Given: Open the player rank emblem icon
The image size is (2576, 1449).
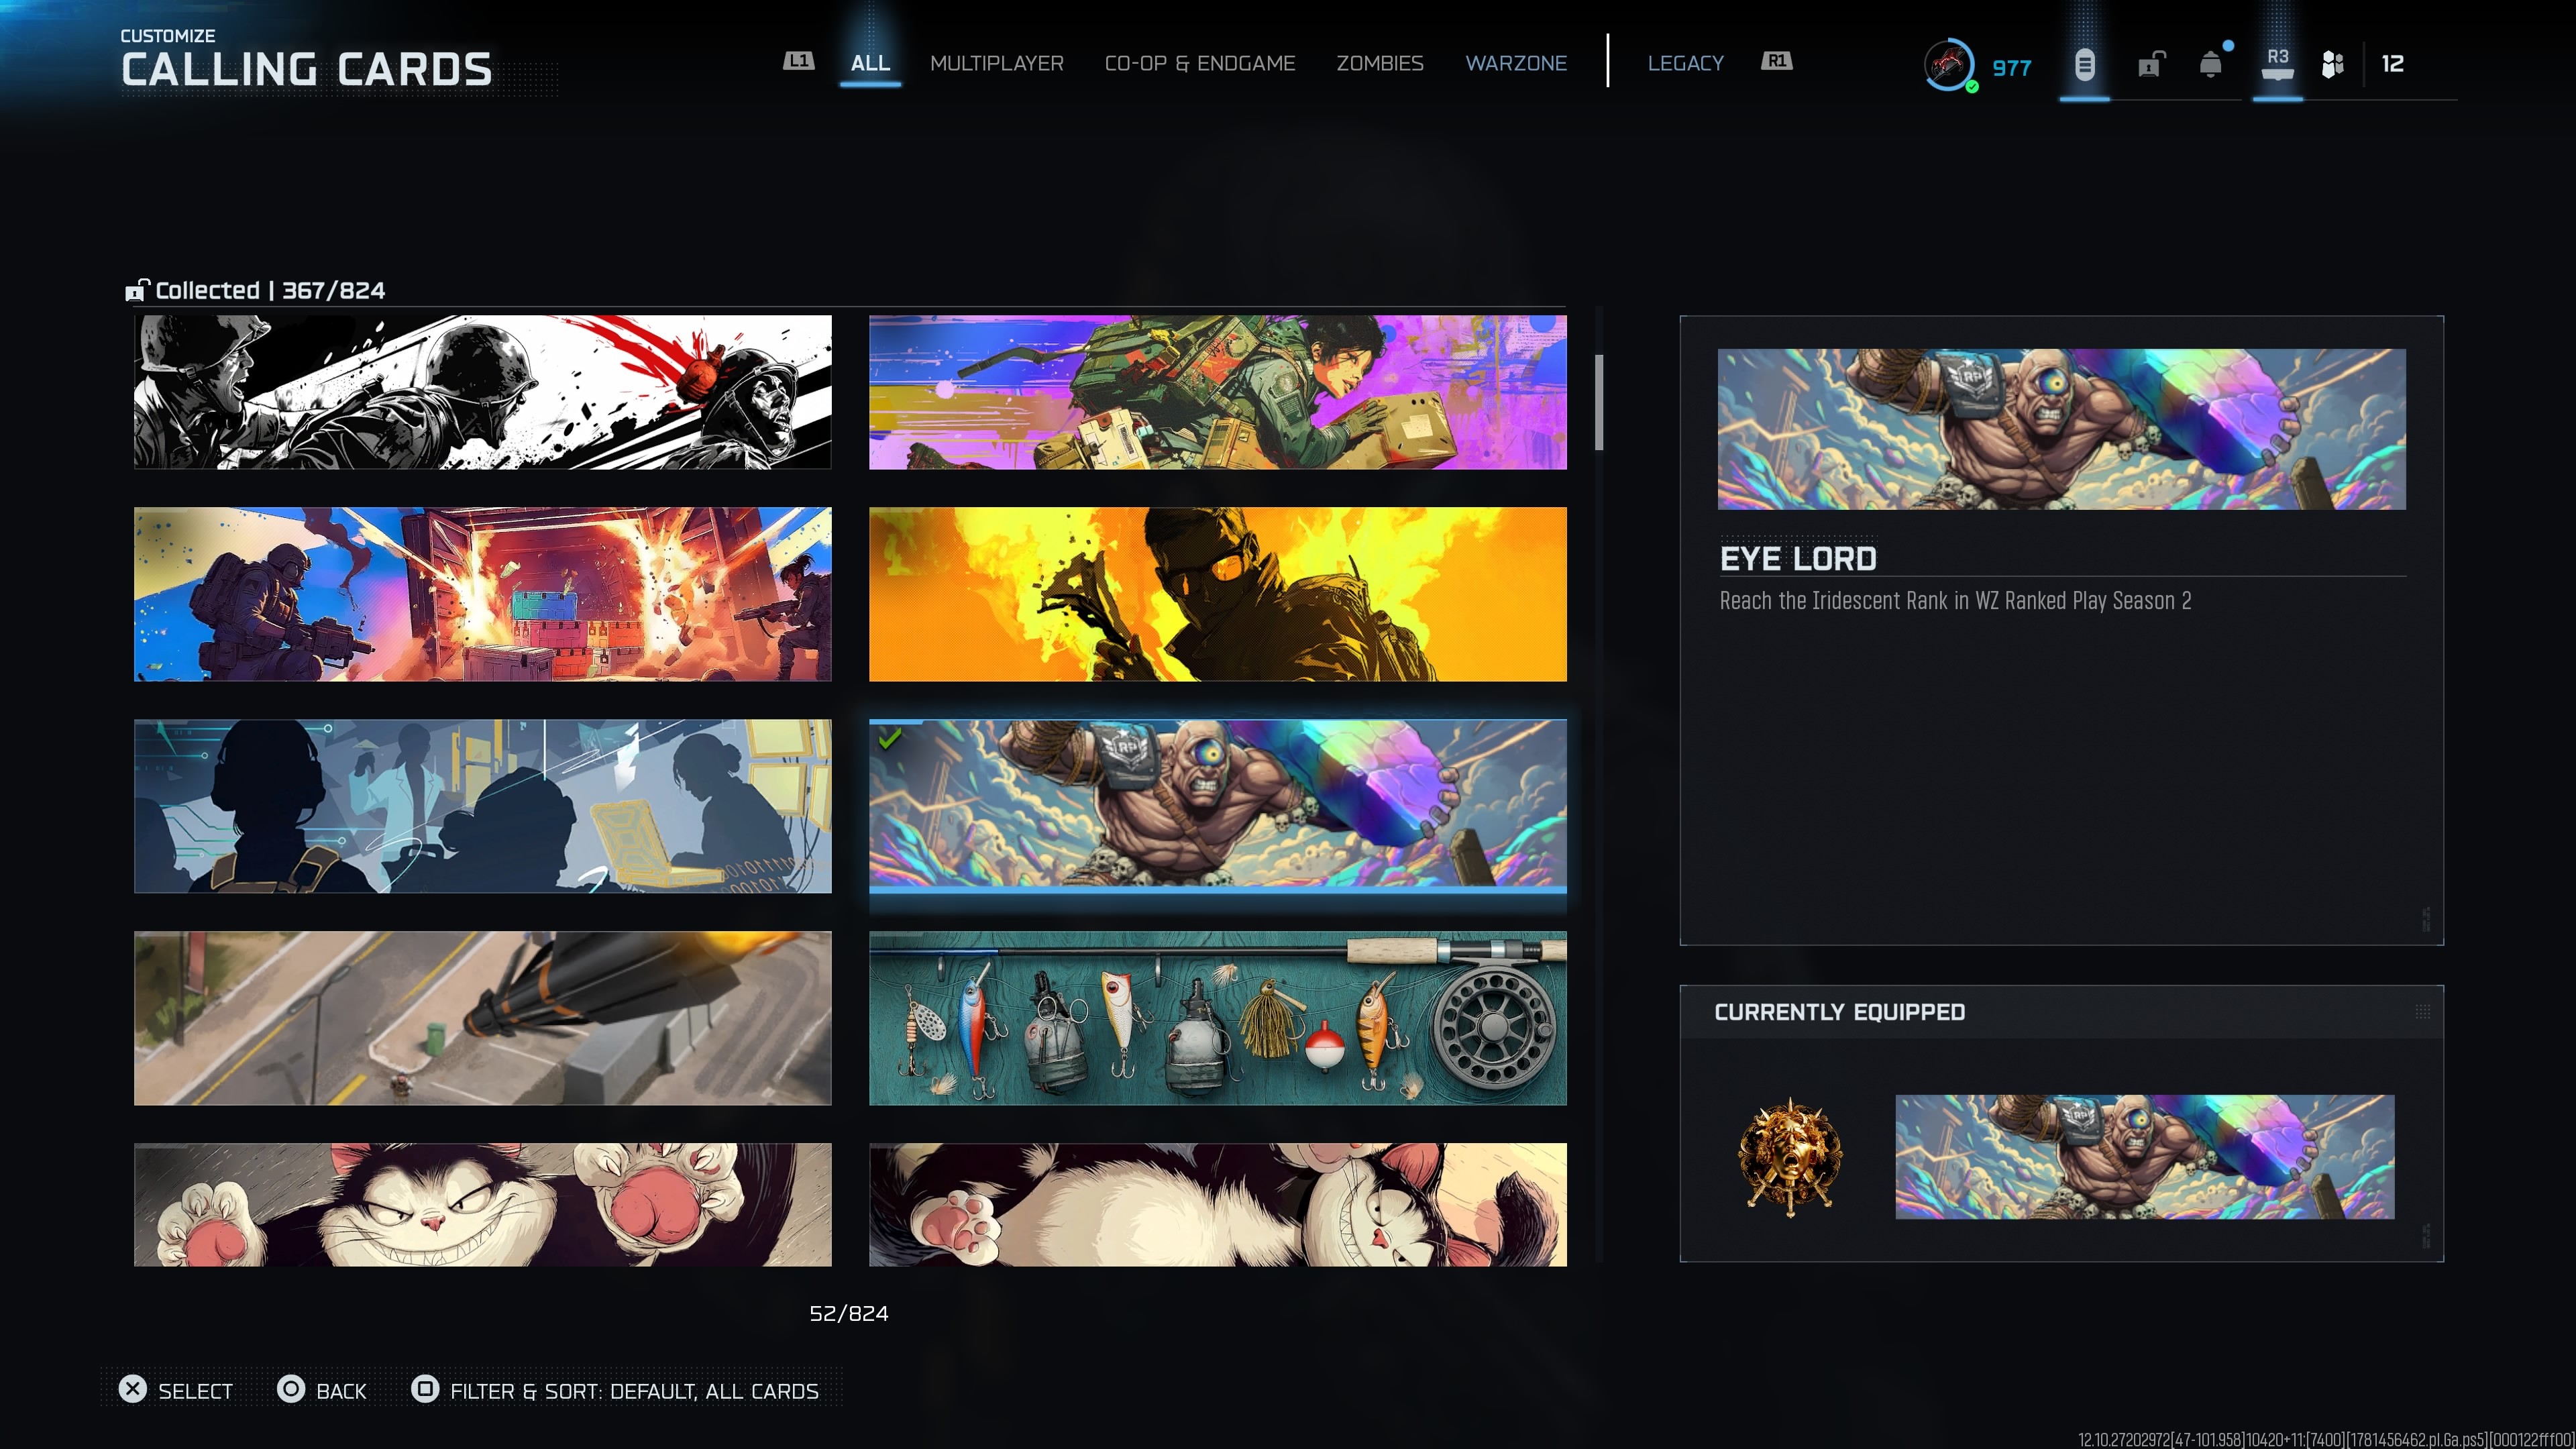Looking at the screenshot, I should point(1949,66).
